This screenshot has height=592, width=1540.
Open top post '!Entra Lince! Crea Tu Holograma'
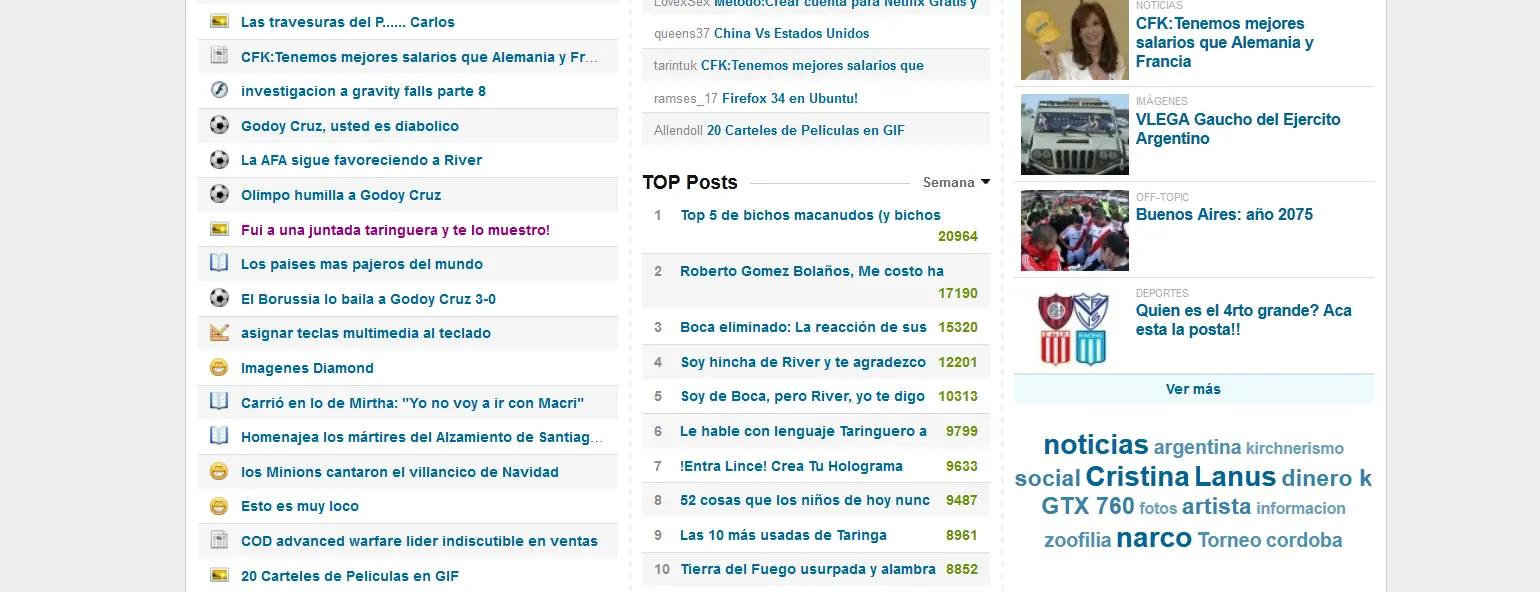click(791, 466)
